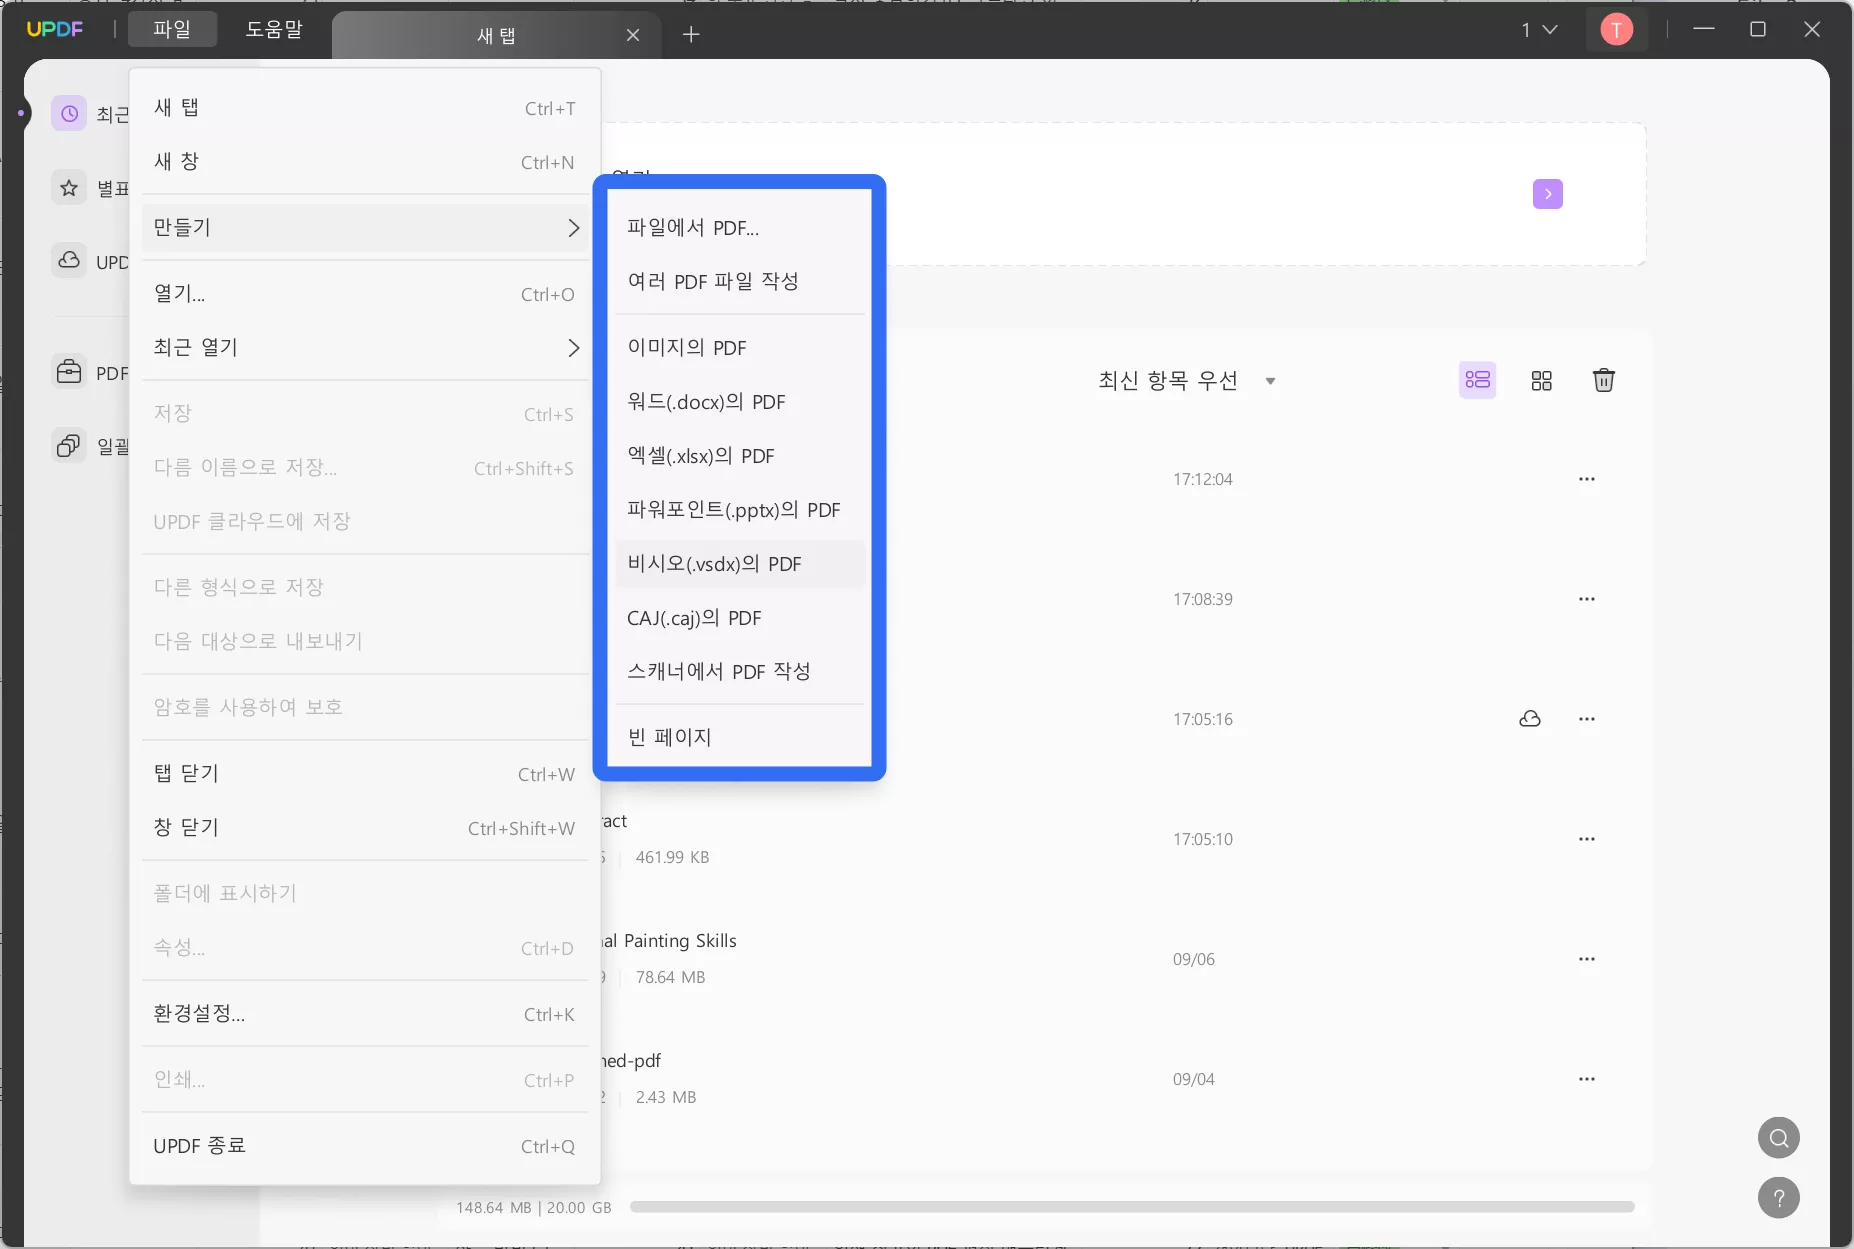Viewport: 1854px width, 1249px height.
Task: Click the batch process icon in sidebar
Action: pos(69,445)
